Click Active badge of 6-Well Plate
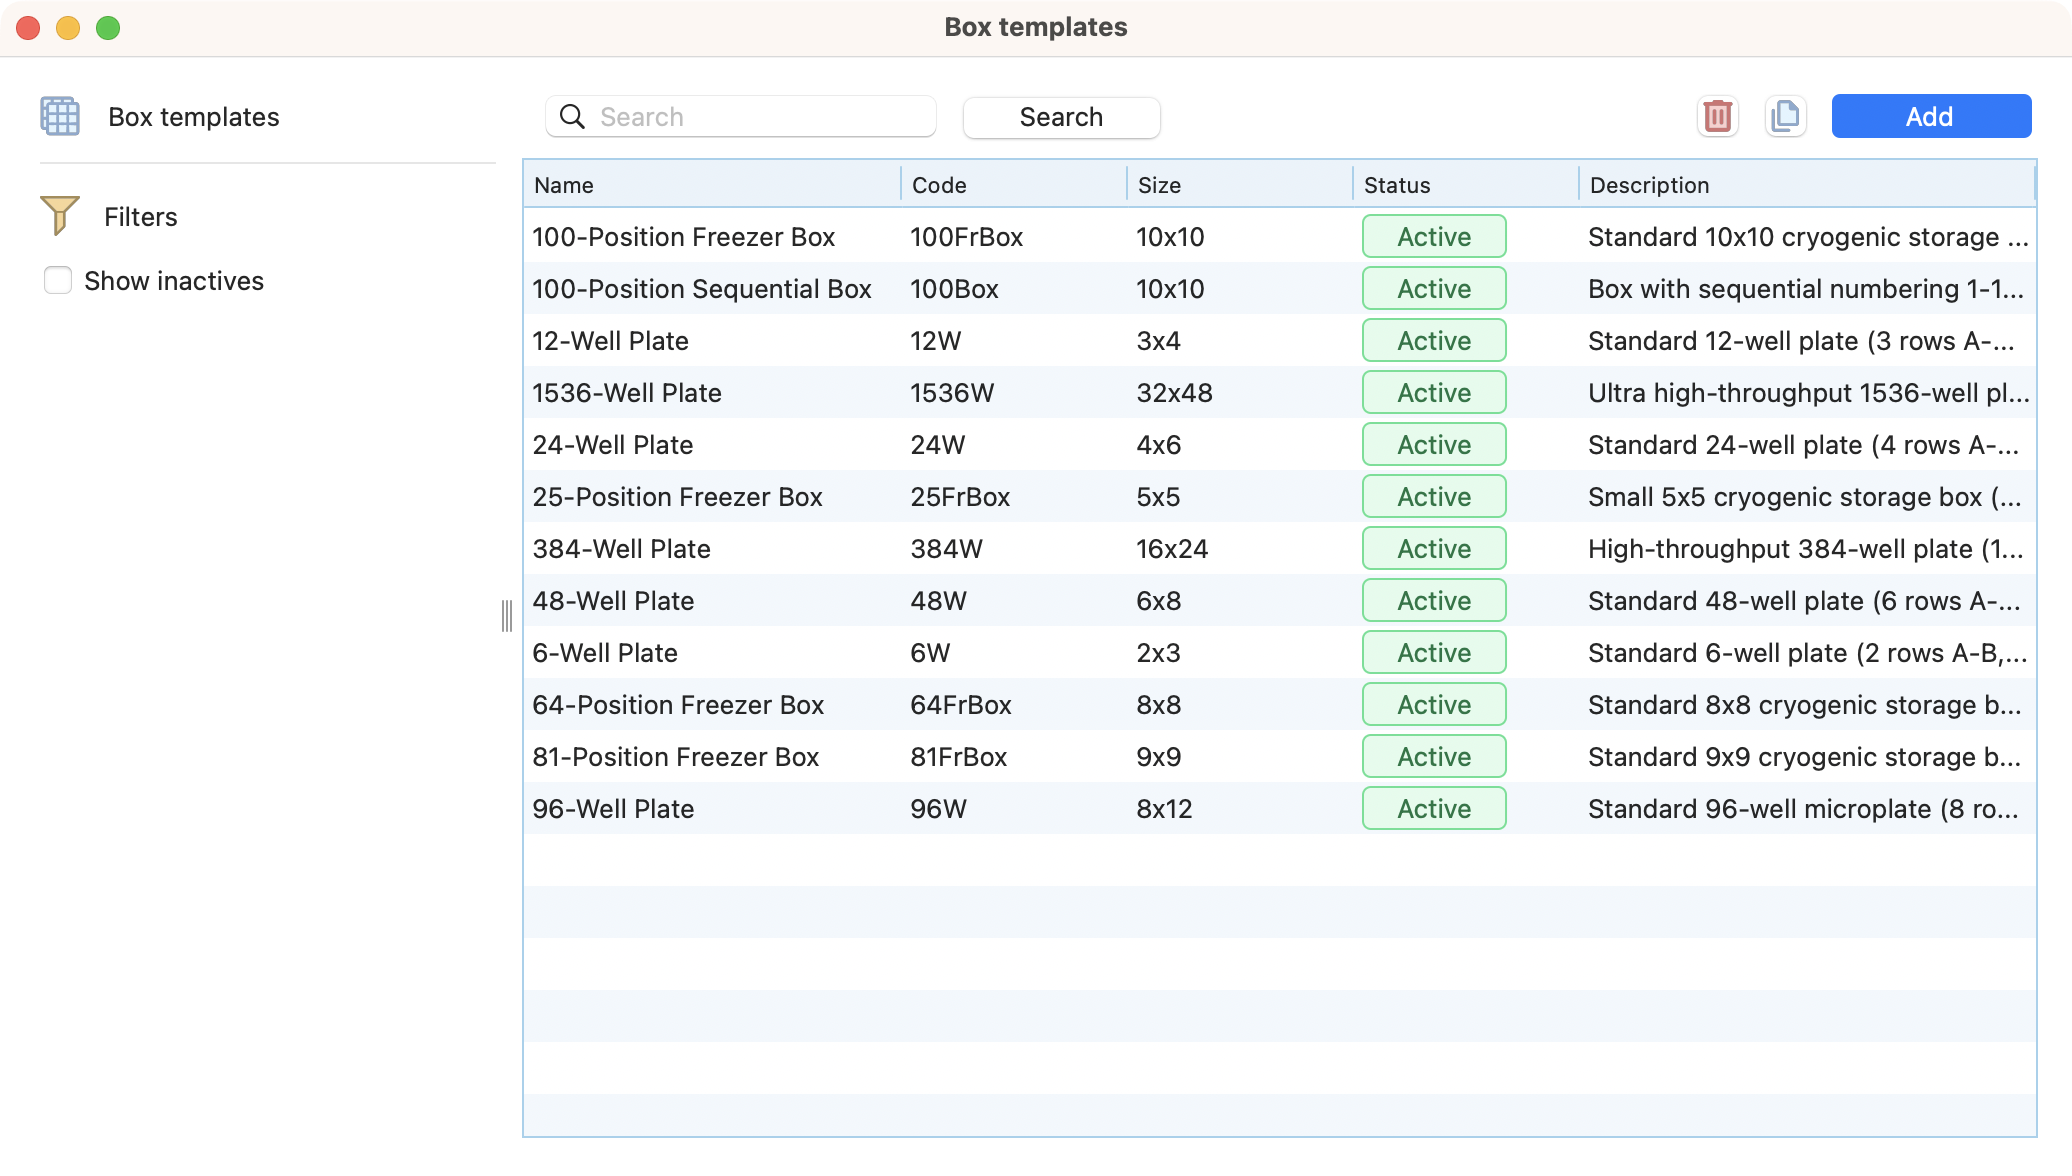Viewport: 2072px width, 1176px height. tap(1433, 653)
